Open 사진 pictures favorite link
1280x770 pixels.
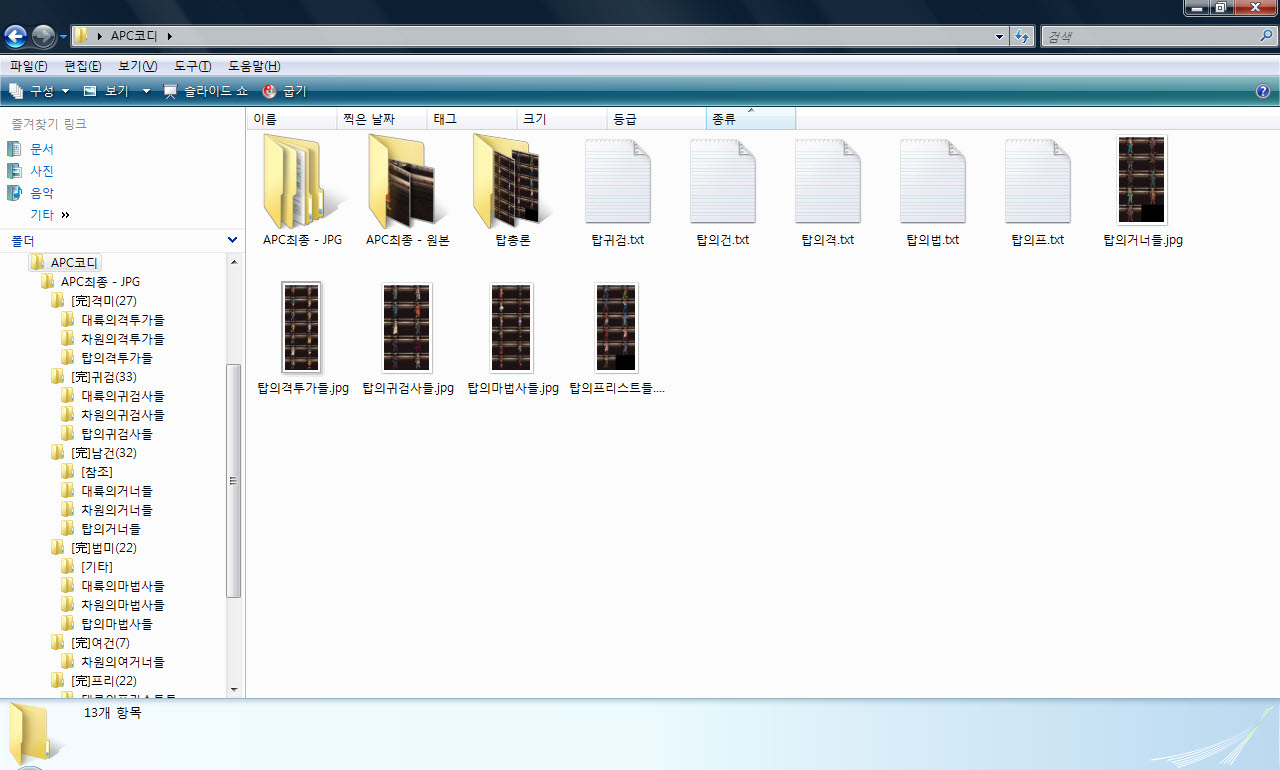click(x=42, y=171)
